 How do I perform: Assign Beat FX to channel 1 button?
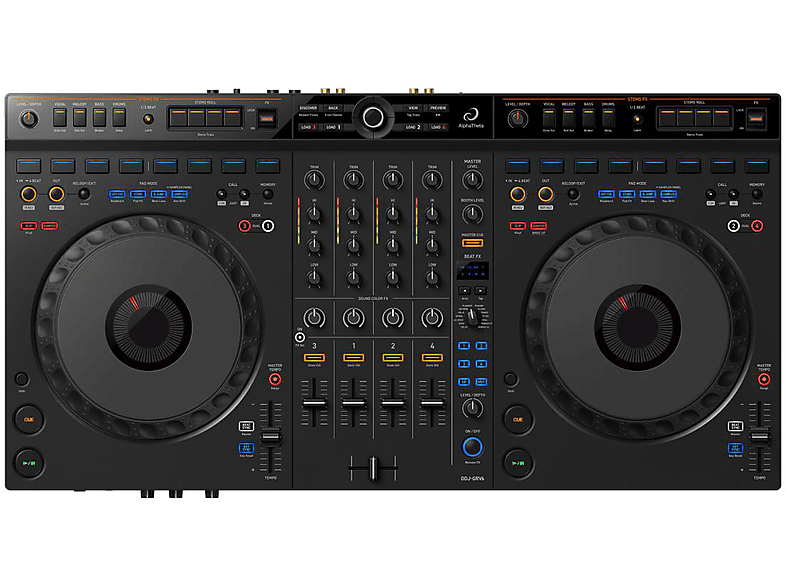click(x=464, y=346)
